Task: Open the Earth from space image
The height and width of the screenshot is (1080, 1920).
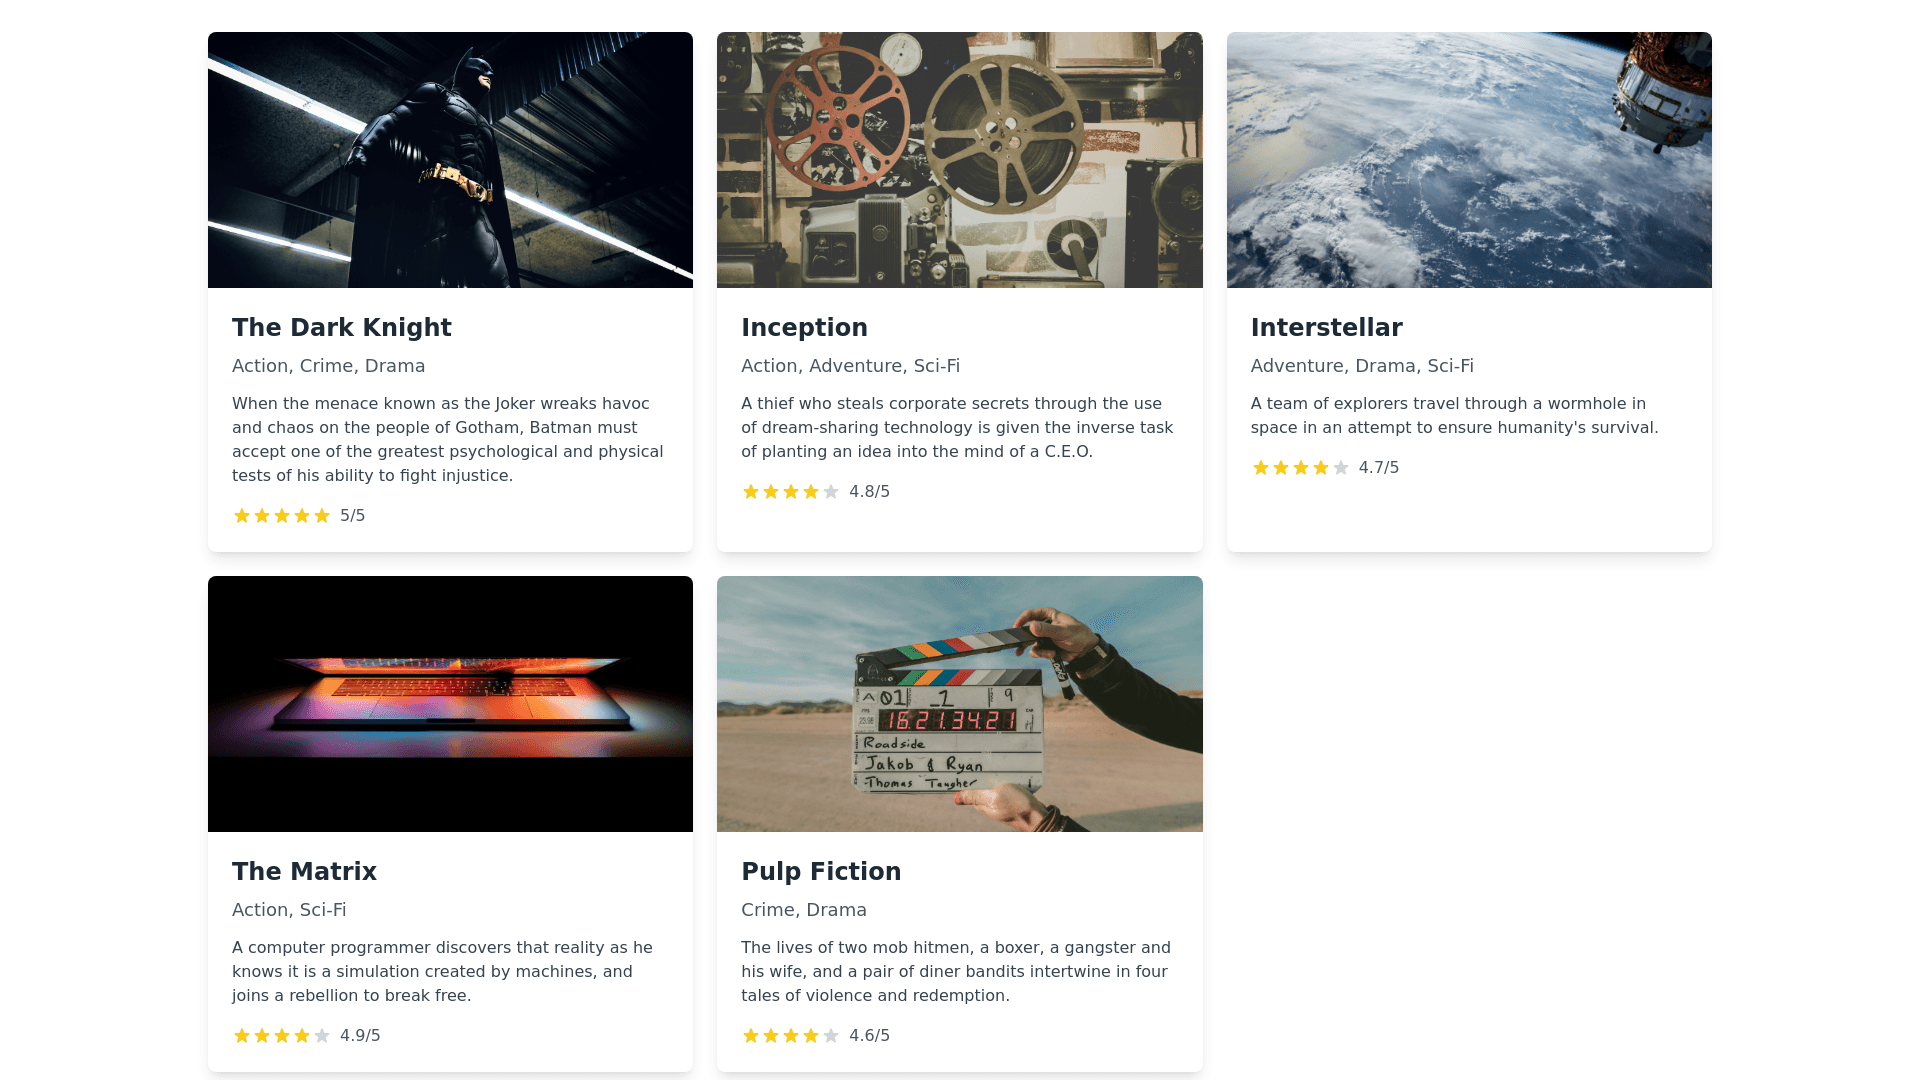Action: (x=1469, y=160)
